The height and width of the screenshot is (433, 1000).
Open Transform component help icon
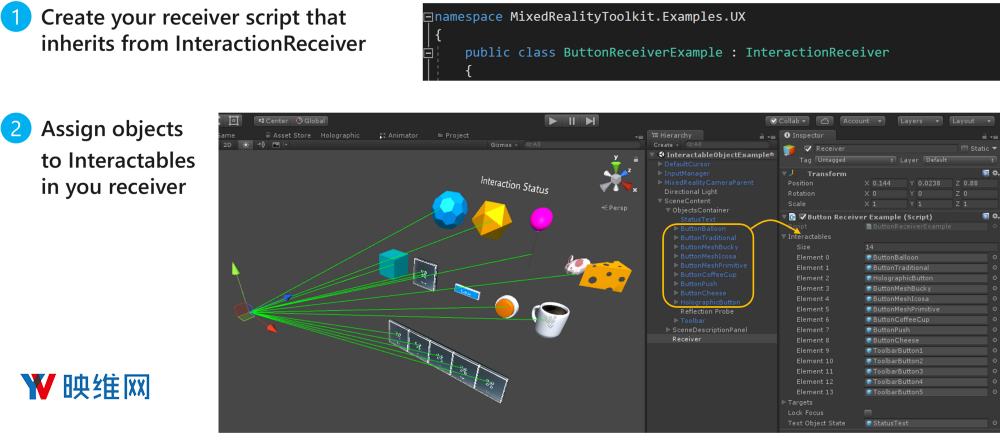pyautogui.click(x=984, y=172)
